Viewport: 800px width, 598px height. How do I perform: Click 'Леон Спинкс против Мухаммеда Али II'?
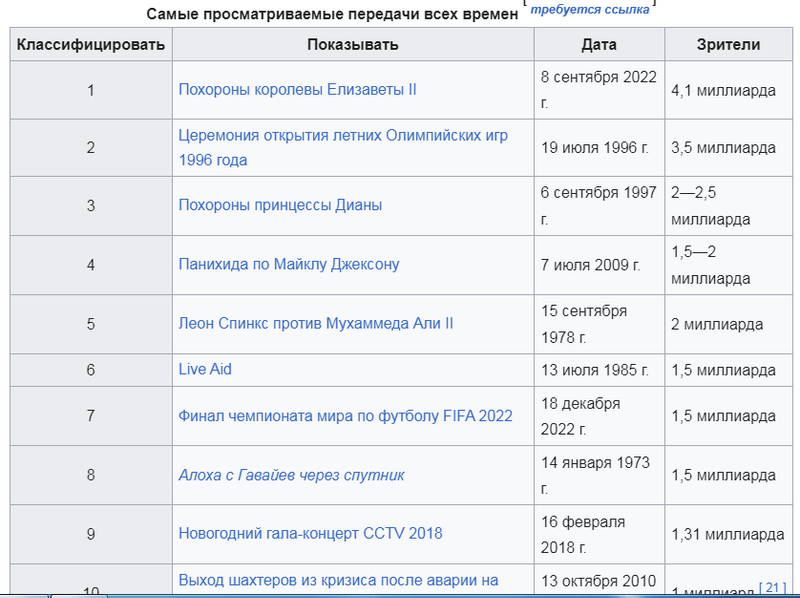pyautogui.click(x=316, y=323)
